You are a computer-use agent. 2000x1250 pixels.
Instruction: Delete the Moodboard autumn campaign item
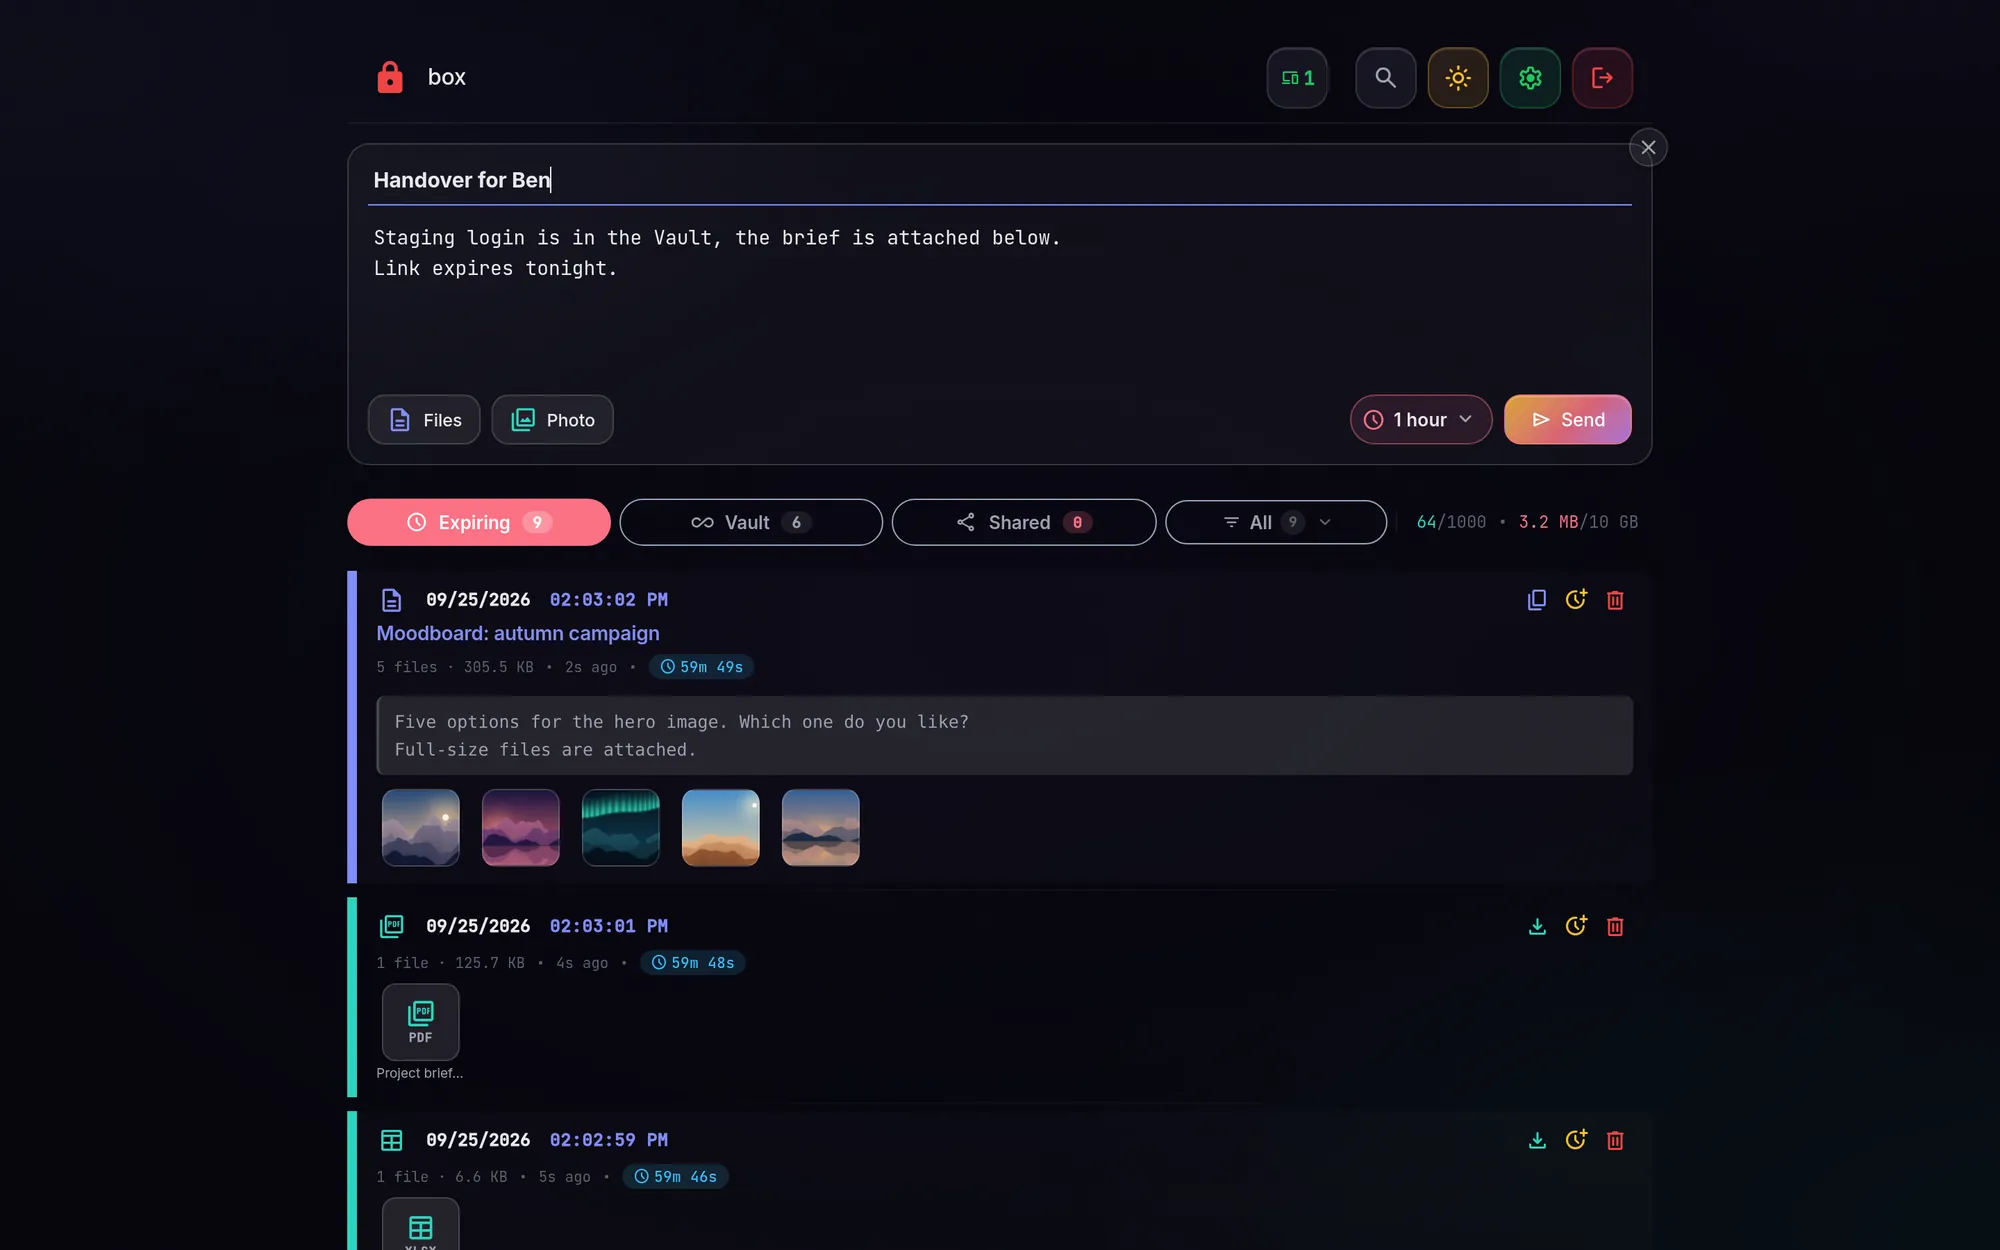click(x=1615, y=600)
